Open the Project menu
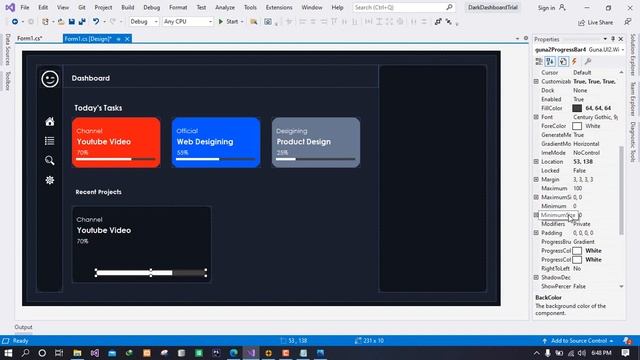This screenshot has width=640, height=360. click(103, 8)
